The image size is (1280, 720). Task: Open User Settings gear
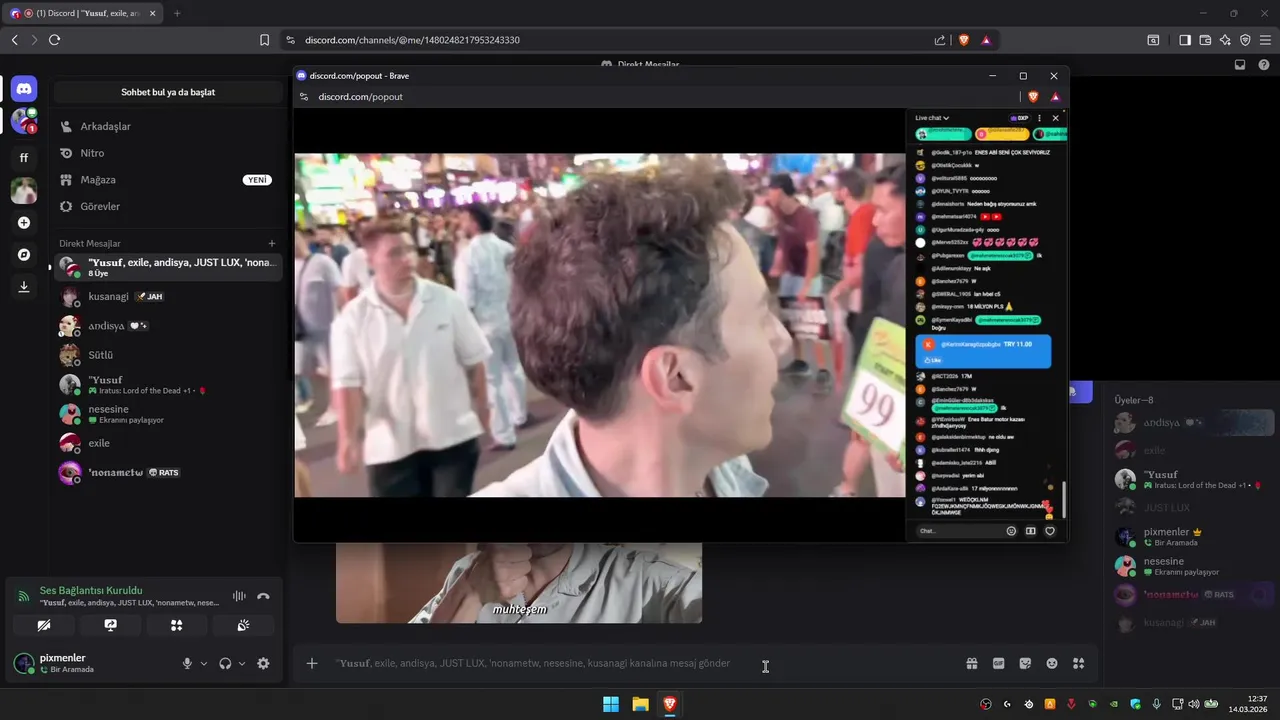263,663
